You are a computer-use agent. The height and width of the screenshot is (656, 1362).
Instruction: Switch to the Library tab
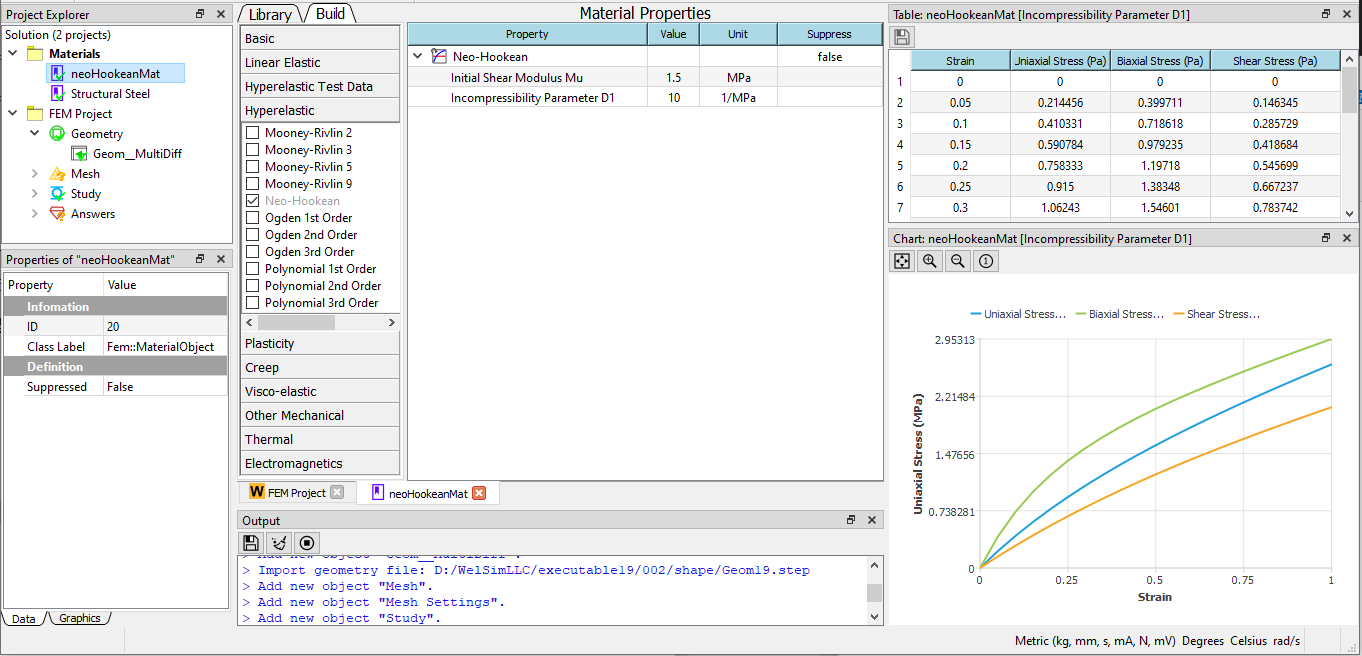pyautogui.click(x=270, y=14)
